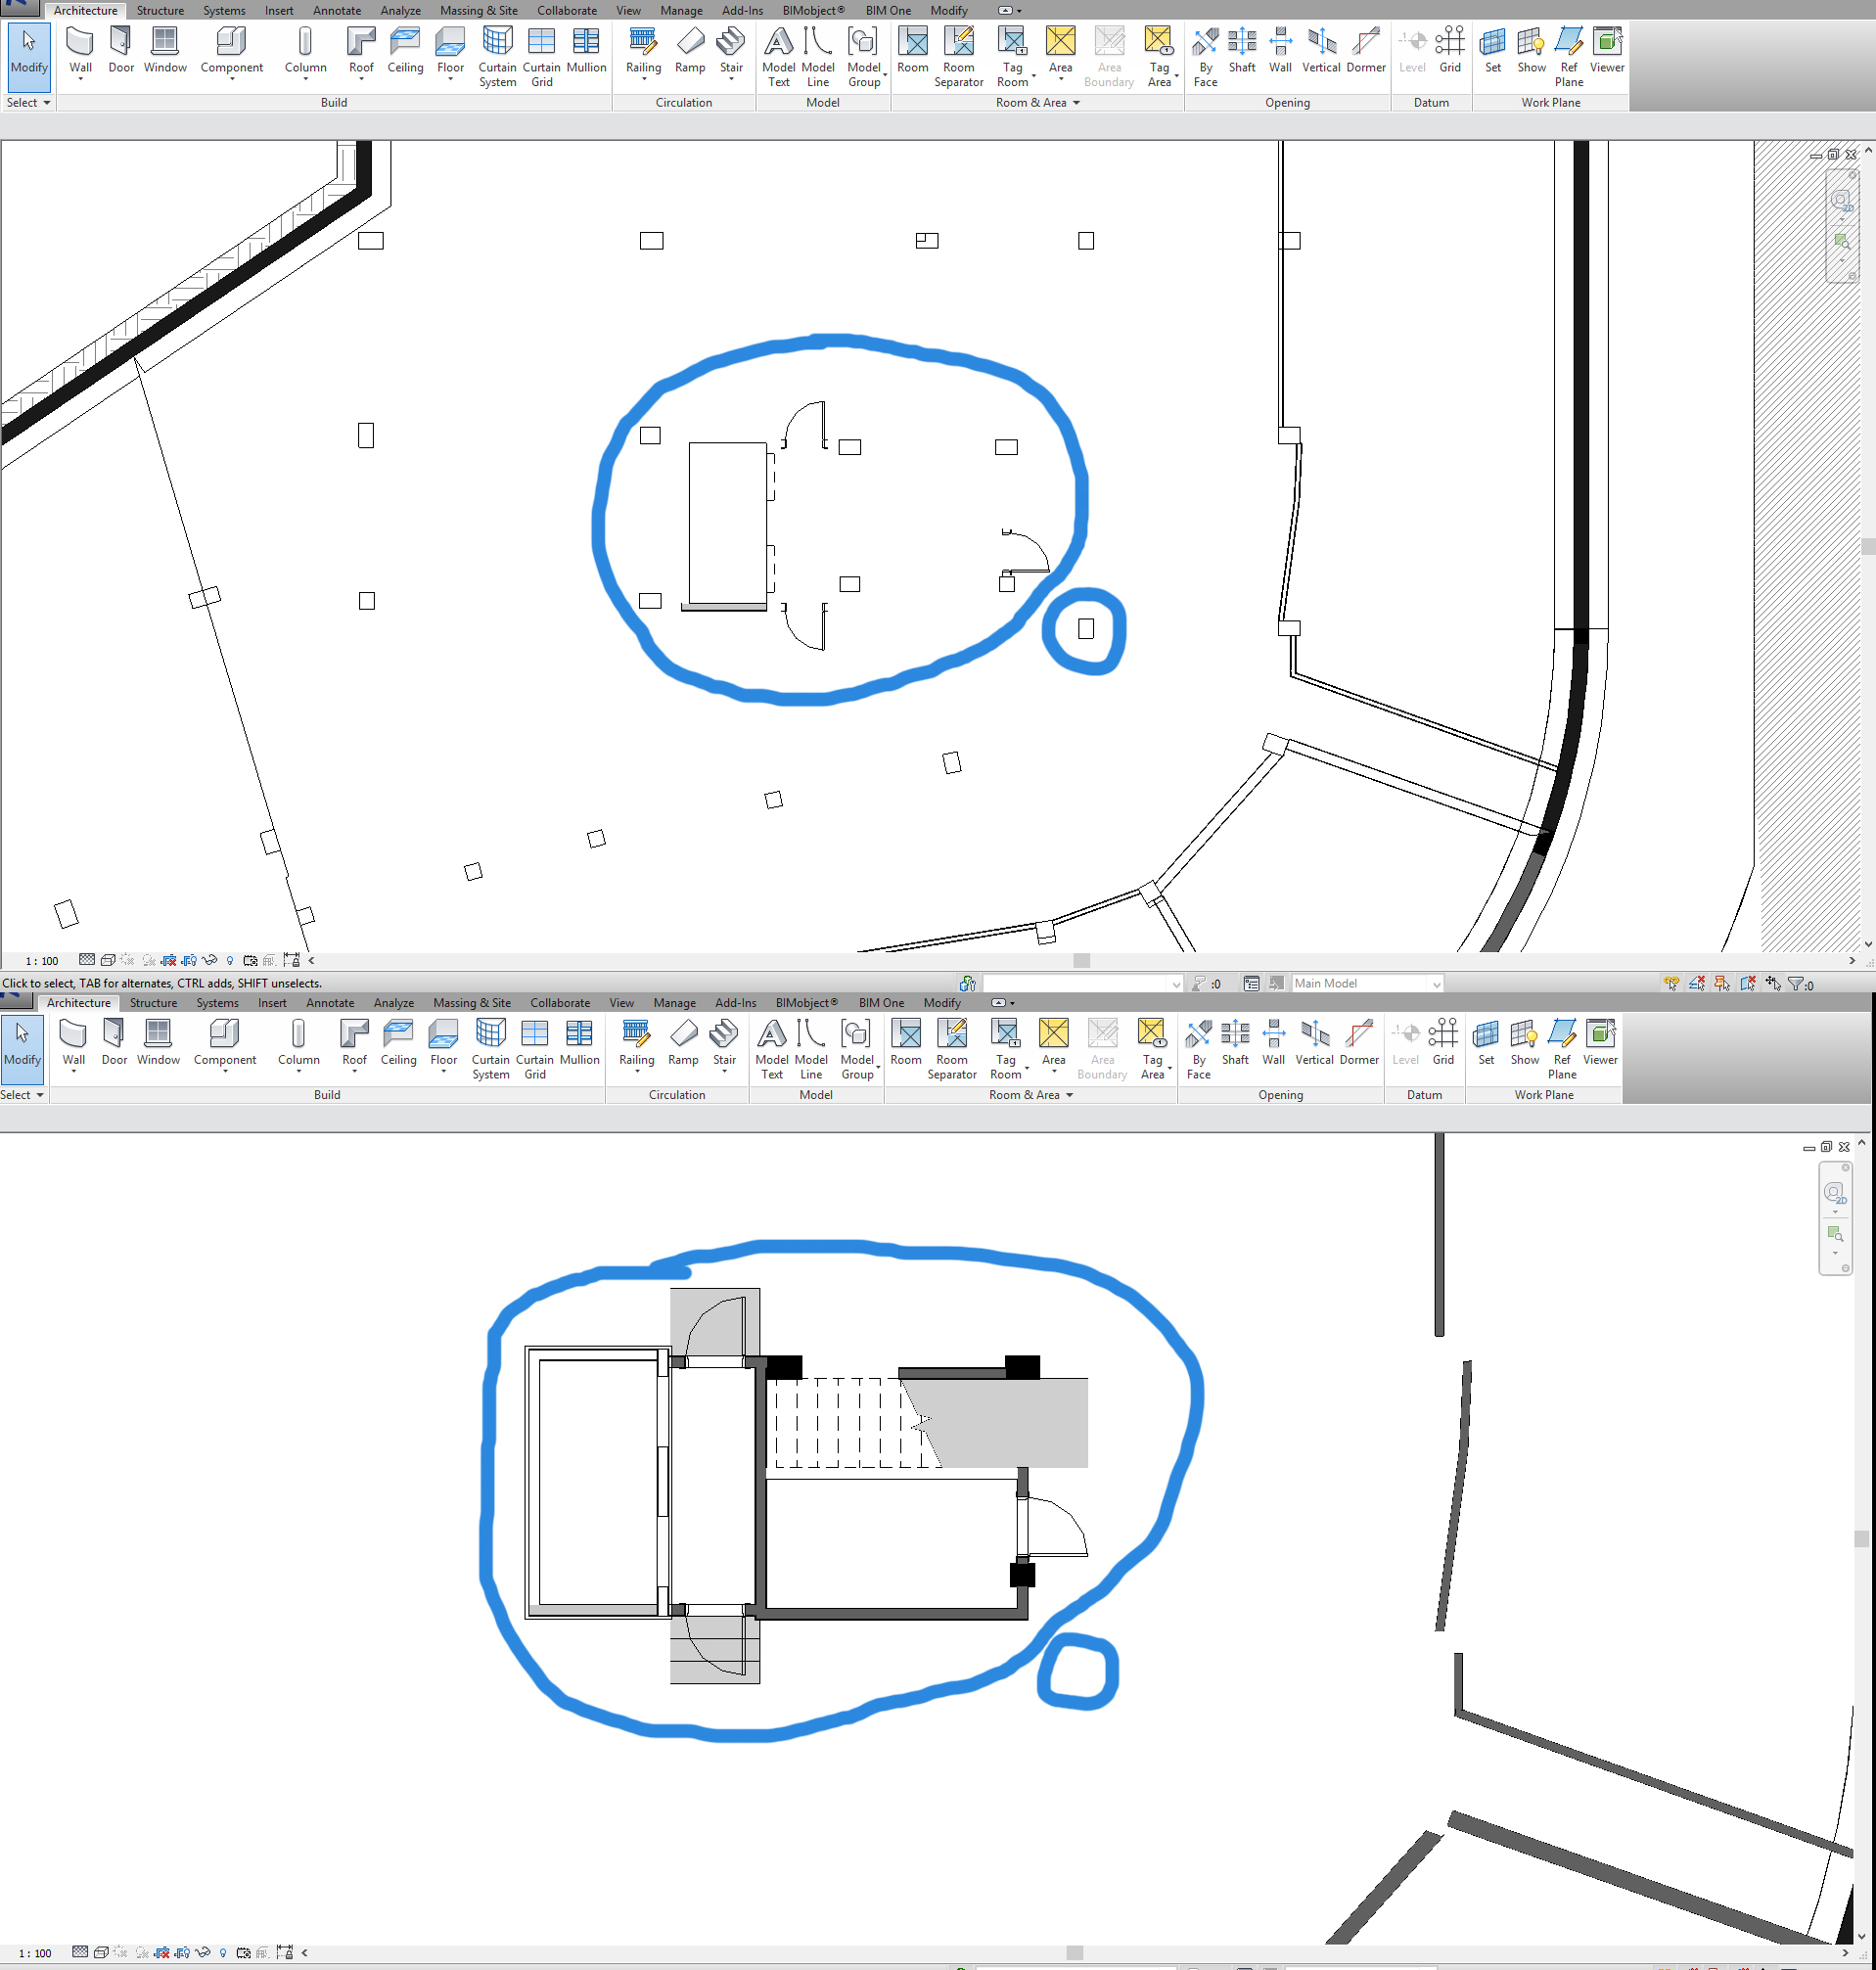The image size is (1876, 1970).
Task: Toggle Drag Elements on Selection in status bar
Action: (1773, 983)
